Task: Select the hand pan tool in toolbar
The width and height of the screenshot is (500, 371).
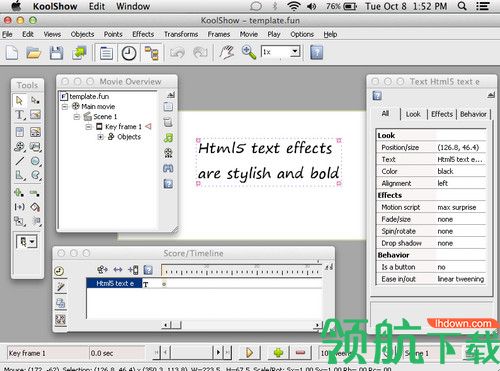Action: [227, 53]
